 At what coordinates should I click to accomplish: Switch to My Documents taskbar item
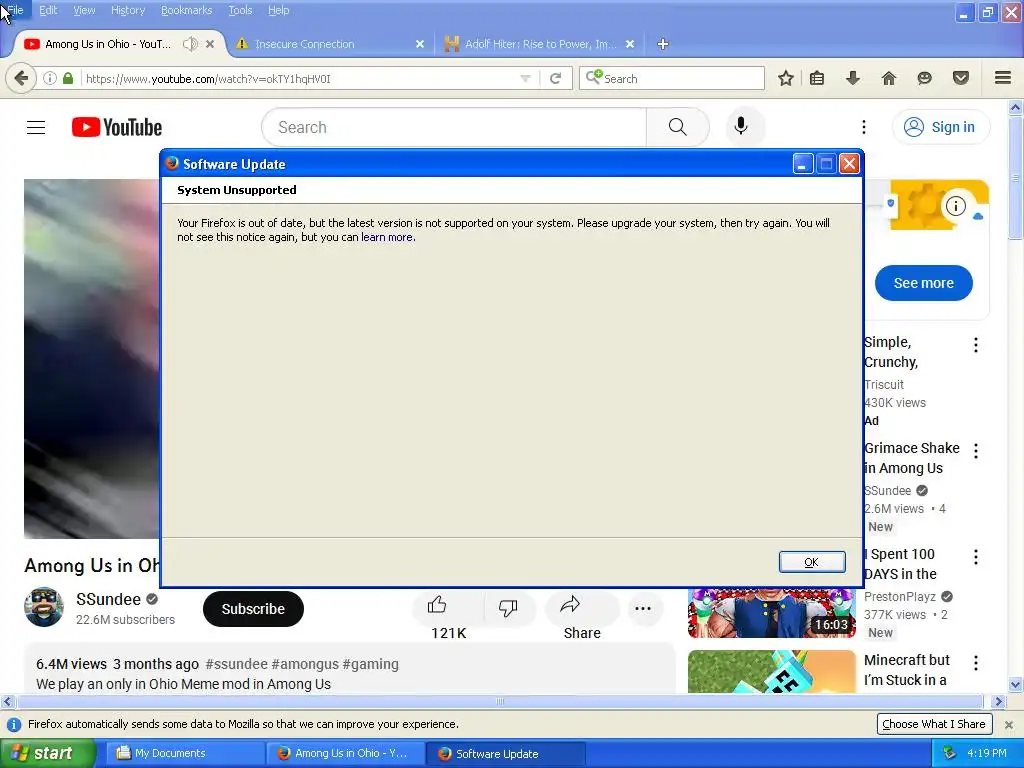184,754
